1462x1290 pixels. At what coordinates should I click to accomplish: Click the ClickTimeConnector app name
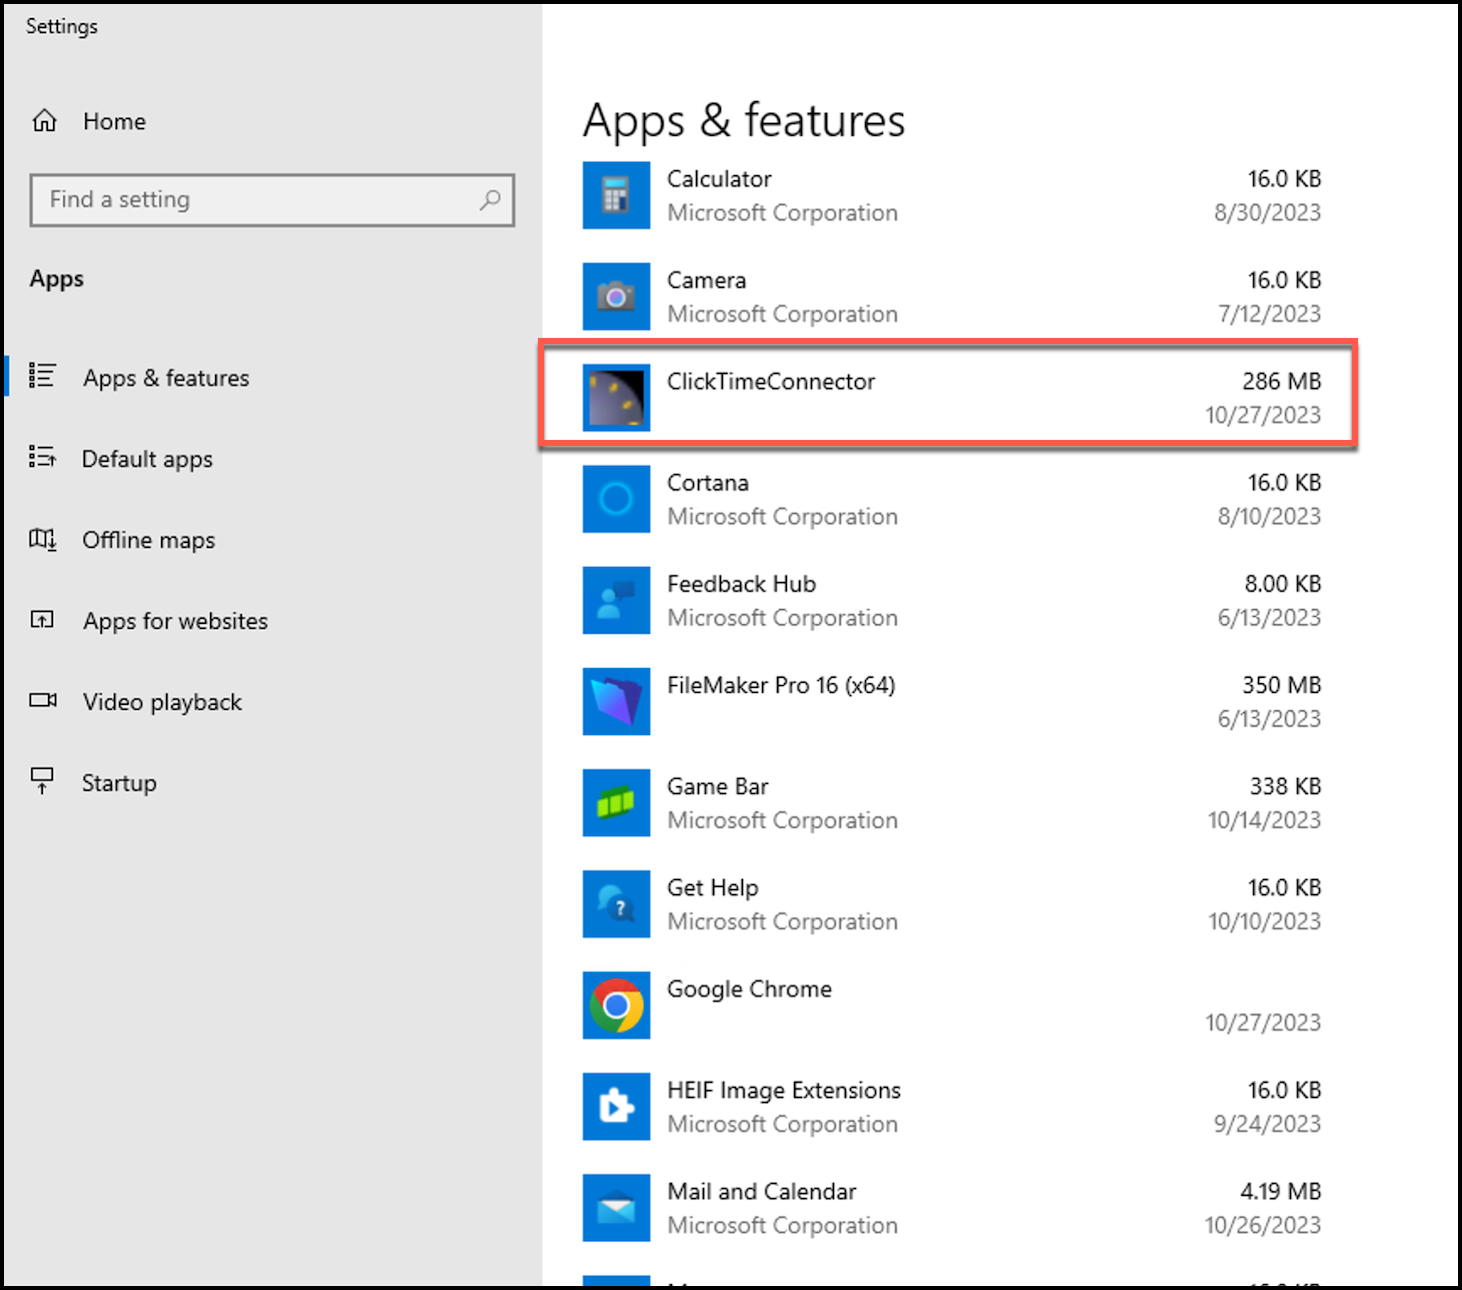pyautogui.click(x=771, y=381)
